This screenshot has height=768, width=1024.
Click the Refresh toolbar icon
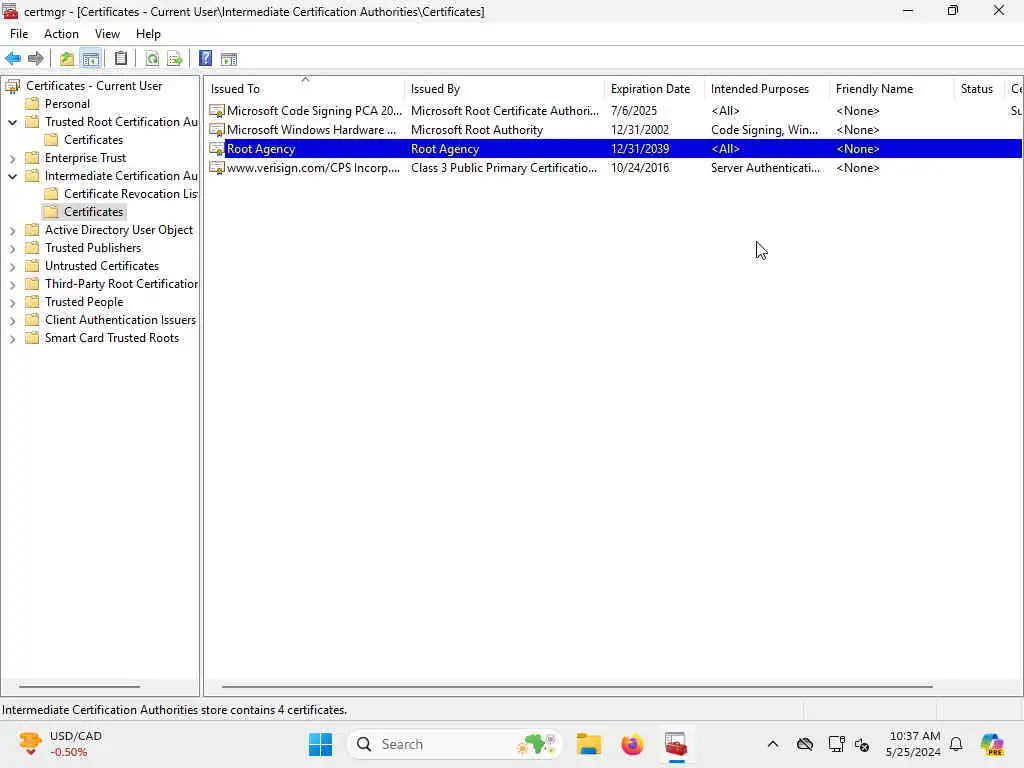[152, 59]
